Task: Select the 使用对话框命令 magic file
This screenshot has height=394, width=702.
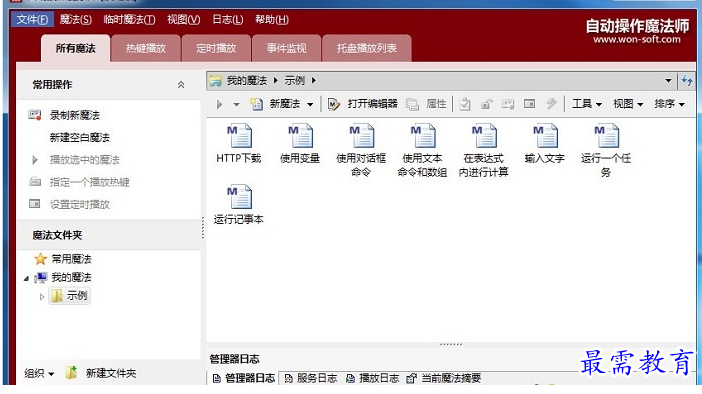Action: click(x=361, y=150)
